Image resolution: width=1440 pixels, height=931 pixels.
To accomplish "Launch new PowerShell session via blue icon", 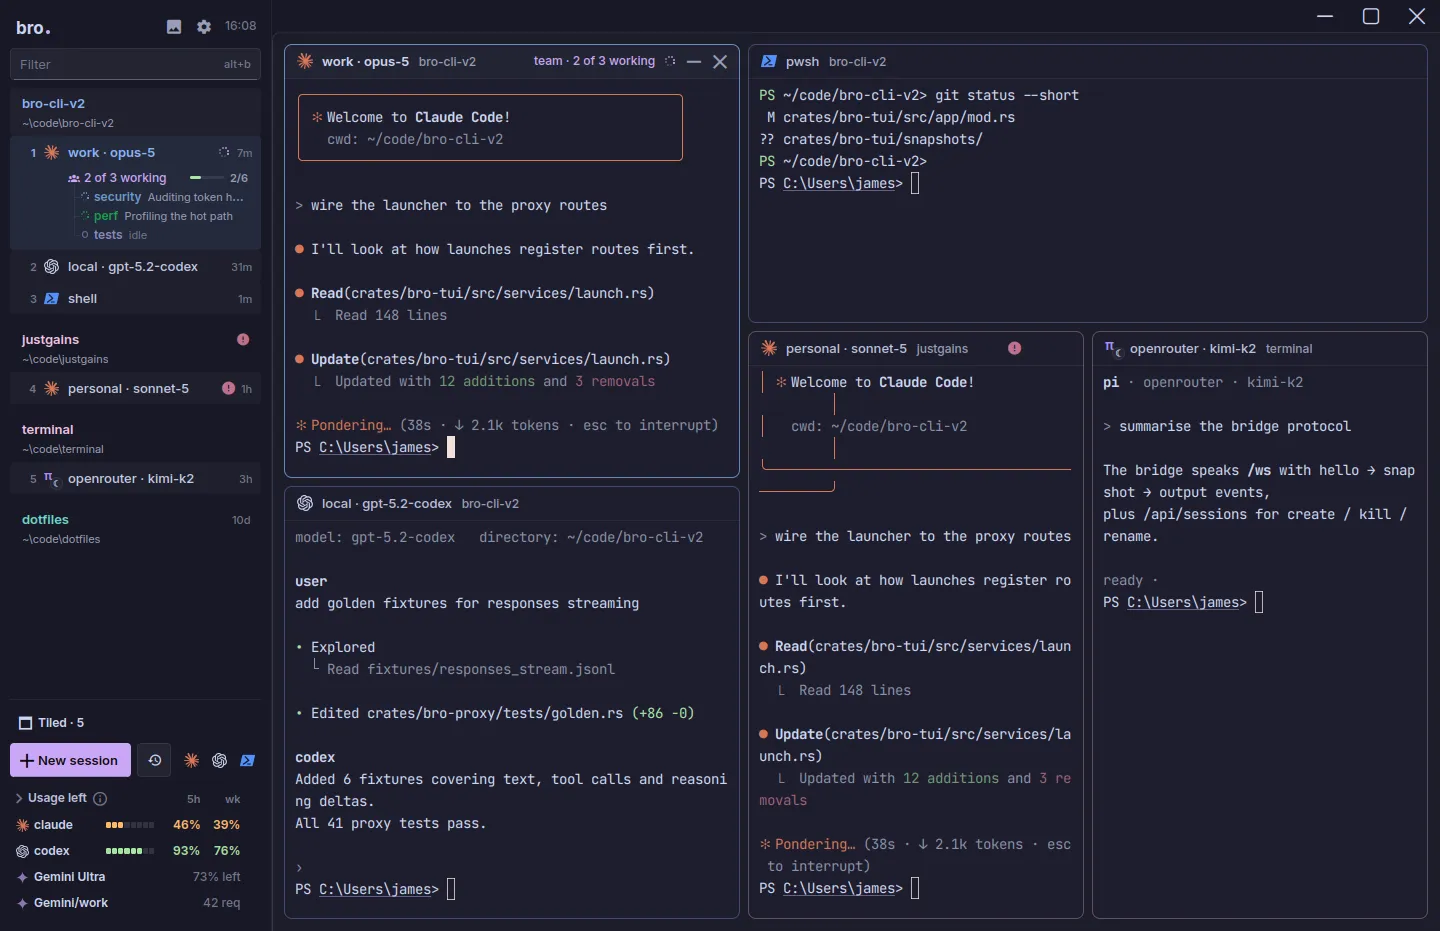I will point(248,760).
